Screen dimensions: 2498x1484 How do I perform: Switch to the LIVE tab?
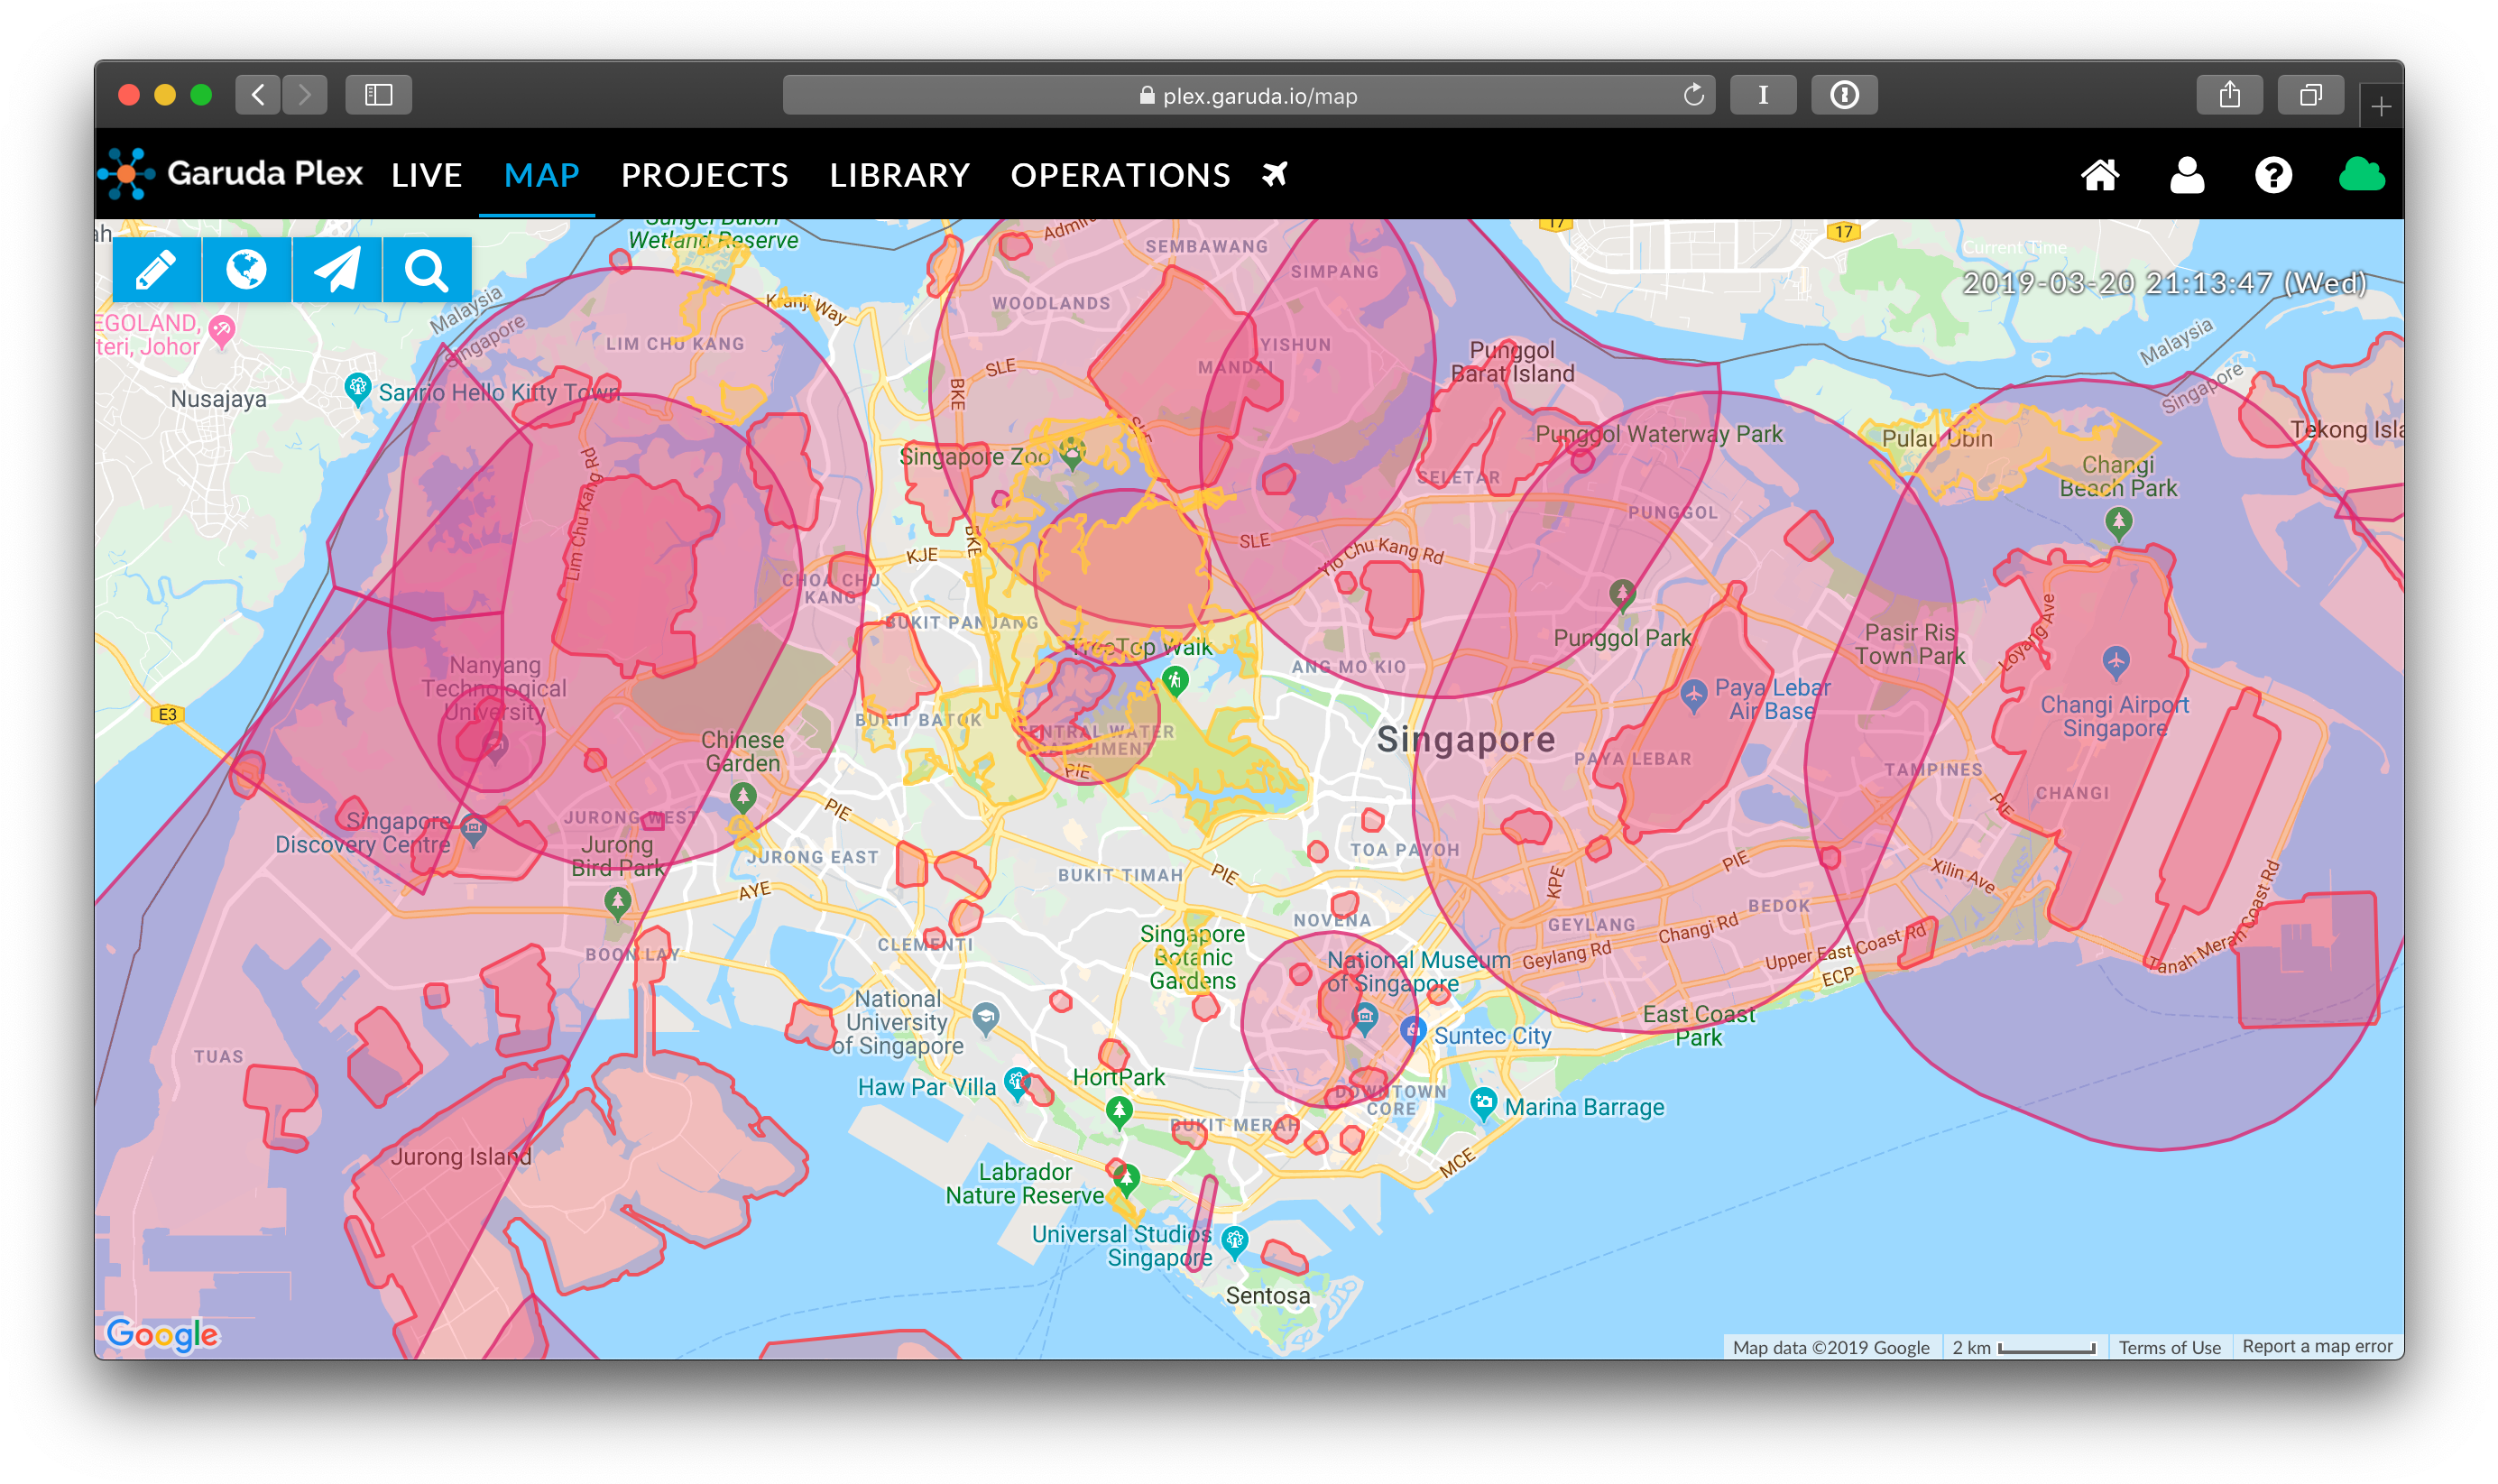pos(427,175)
